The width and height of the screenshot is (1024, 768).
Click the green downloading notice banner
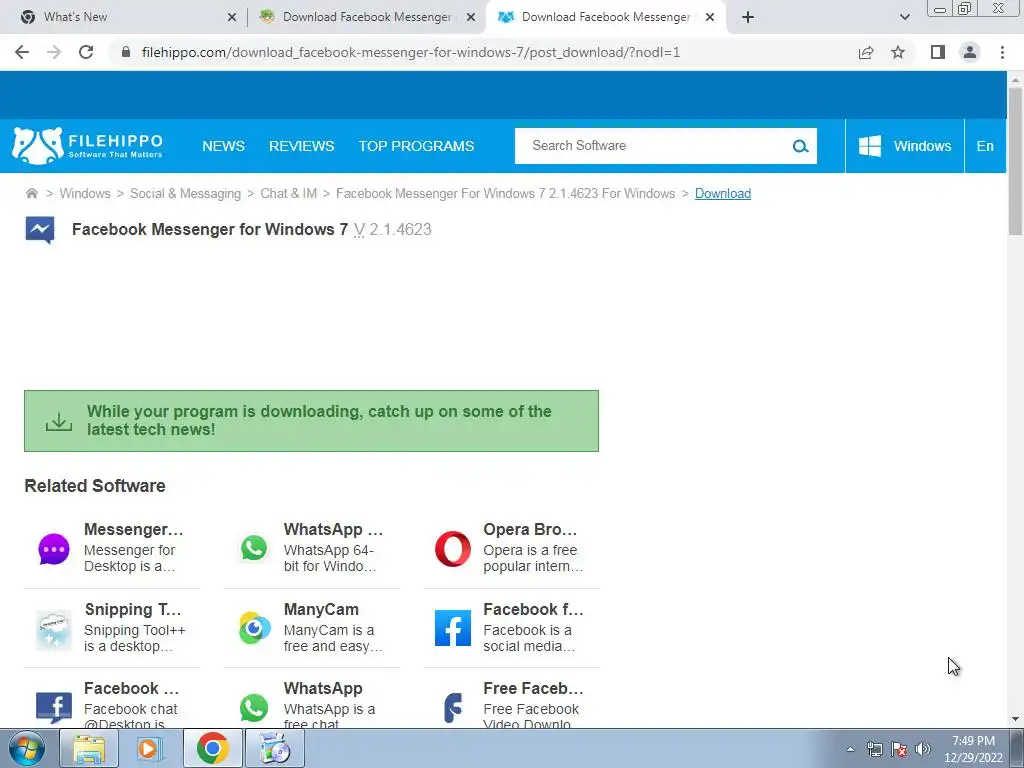tap(312, 421)
